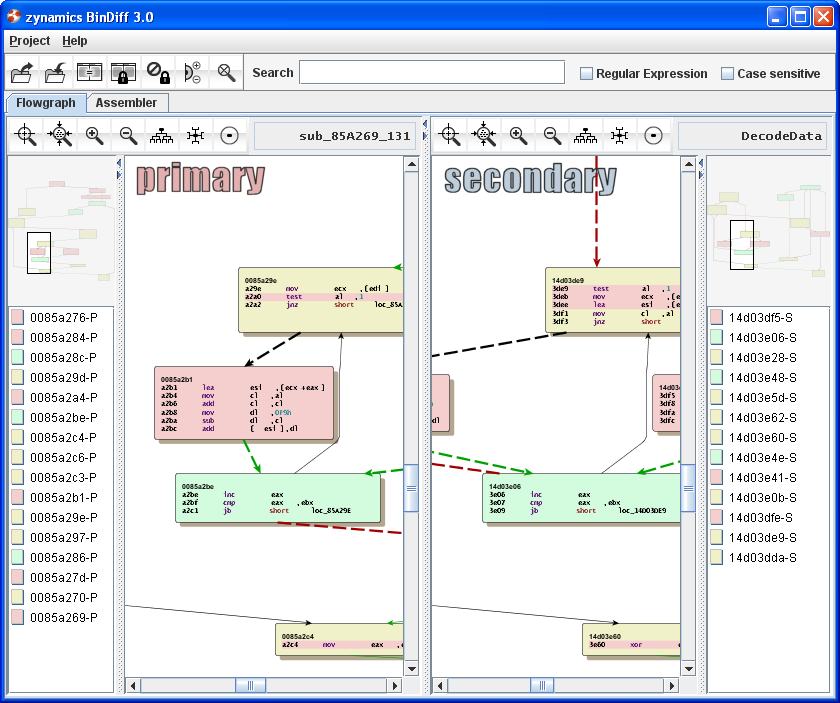Click the open diff (export arrow folder) icon
Screen dimensions: 840x703
[22, 72]
